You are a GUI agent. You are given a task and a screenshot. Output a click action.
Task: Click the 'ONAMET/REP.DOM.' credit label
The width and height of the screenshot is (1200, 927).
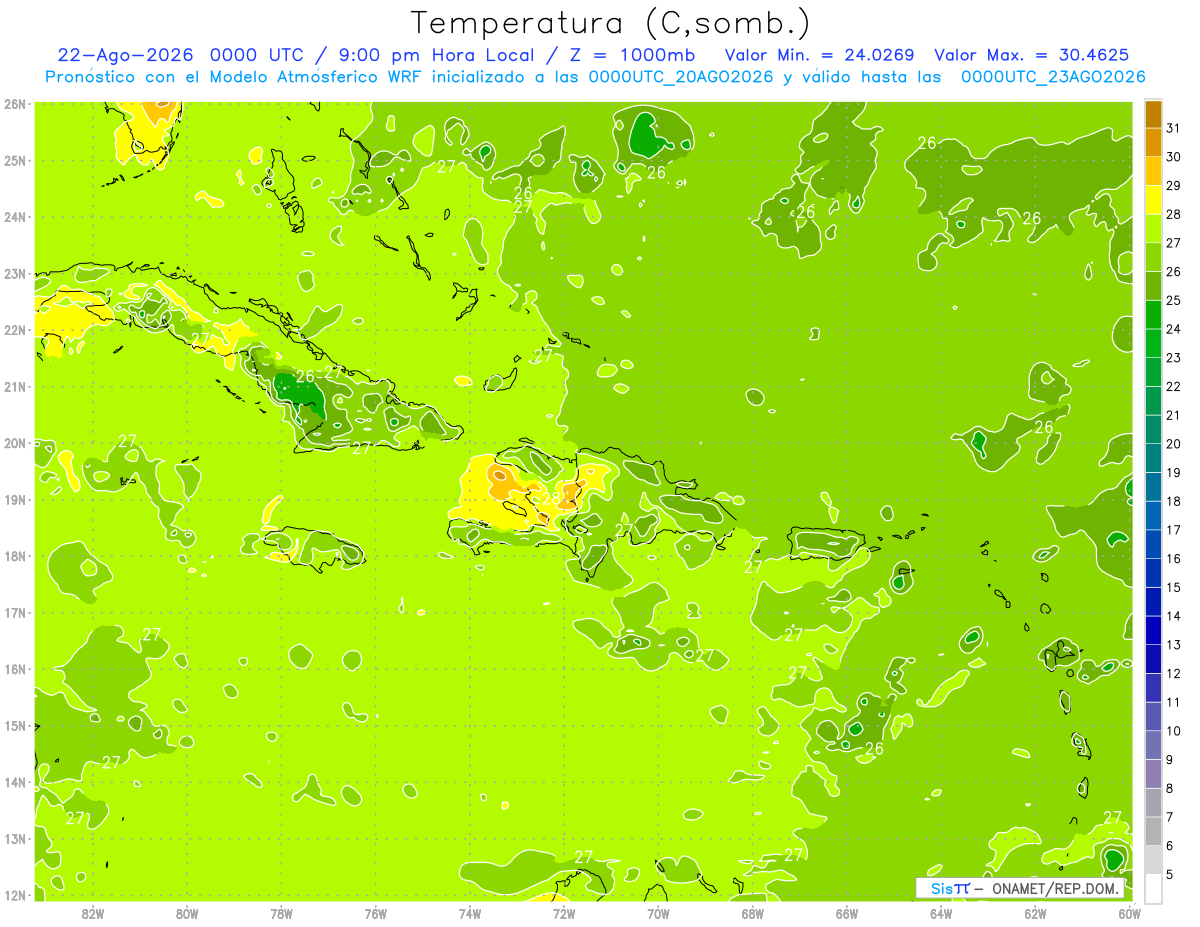coord(1054,888)
